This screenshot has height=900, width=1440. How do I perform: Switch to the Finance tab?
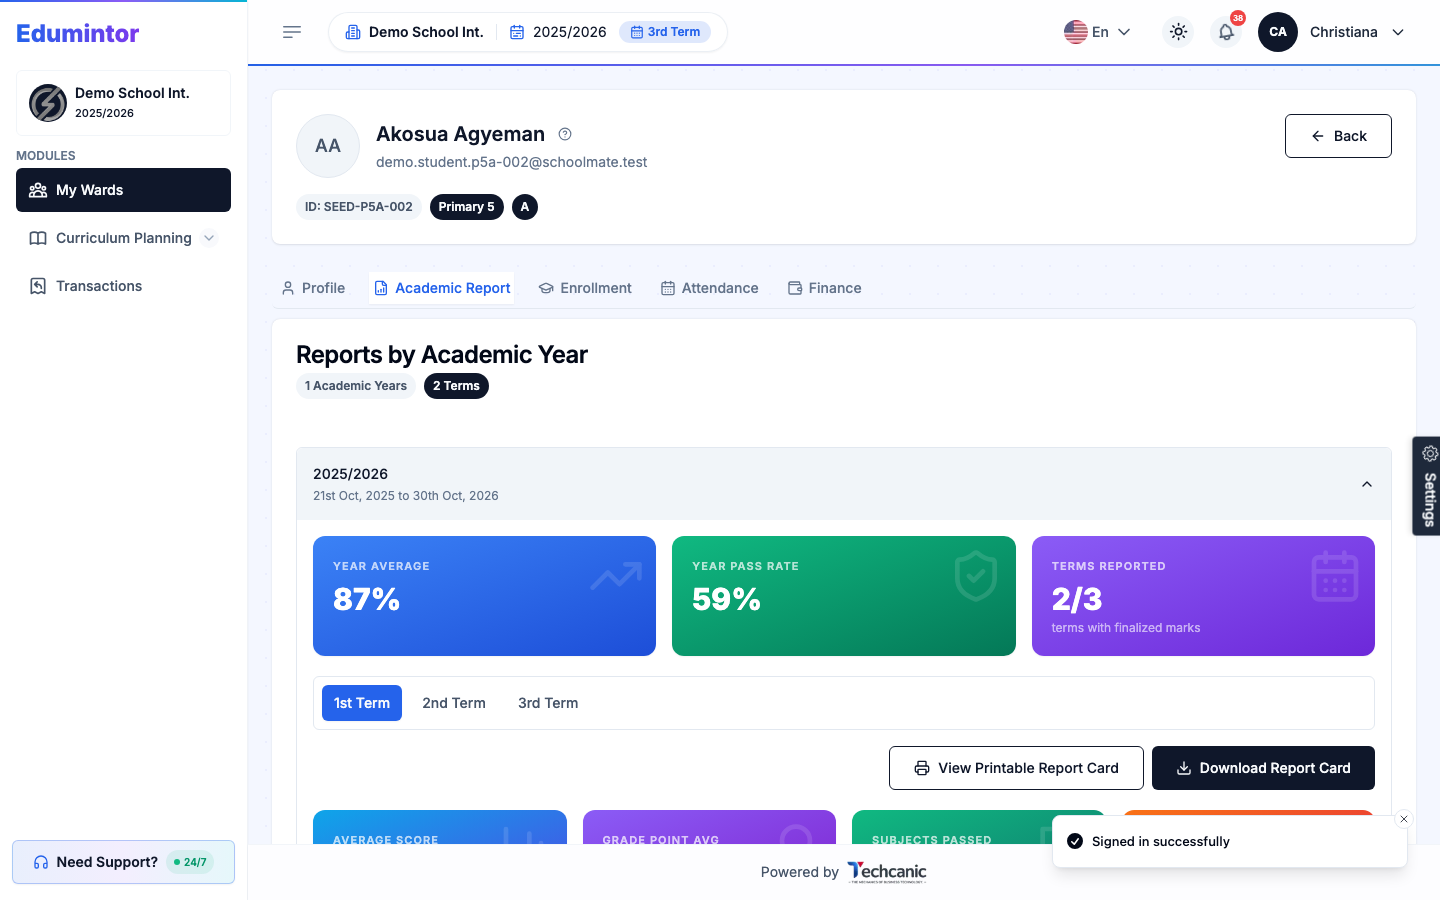[x=825, y=288]
